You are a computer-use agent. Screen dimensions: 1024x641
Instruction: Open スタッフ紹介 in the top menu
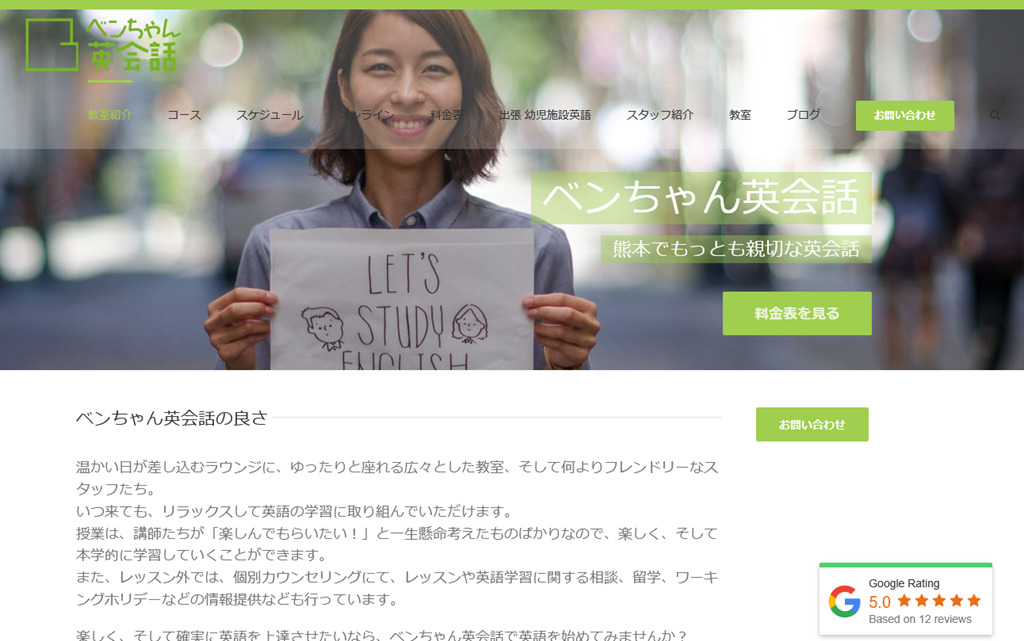click(660, 115)
